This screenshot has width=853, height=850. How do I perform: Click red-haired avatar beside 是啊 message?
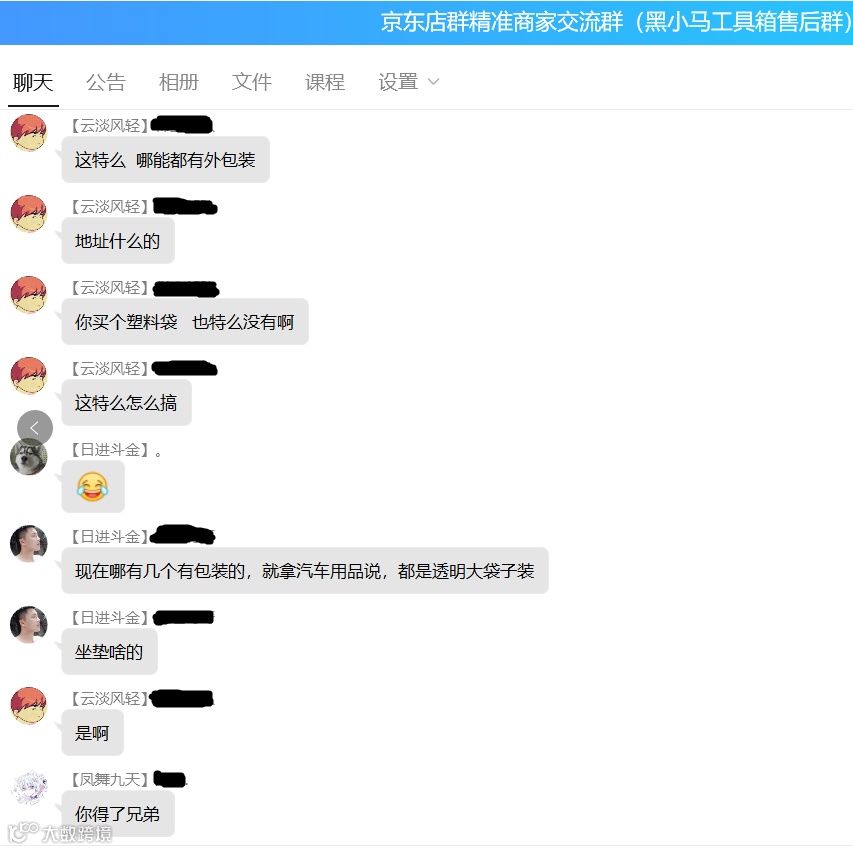29,705
